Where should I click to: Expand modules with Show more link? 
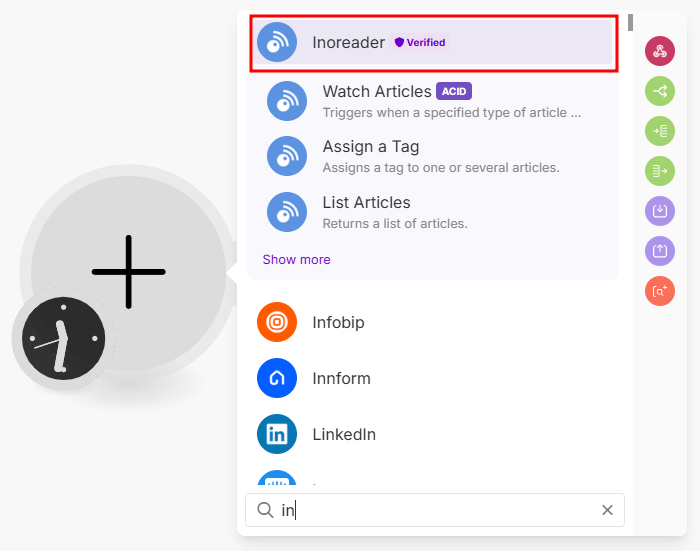pyautogui.click(x=296, y=259)
